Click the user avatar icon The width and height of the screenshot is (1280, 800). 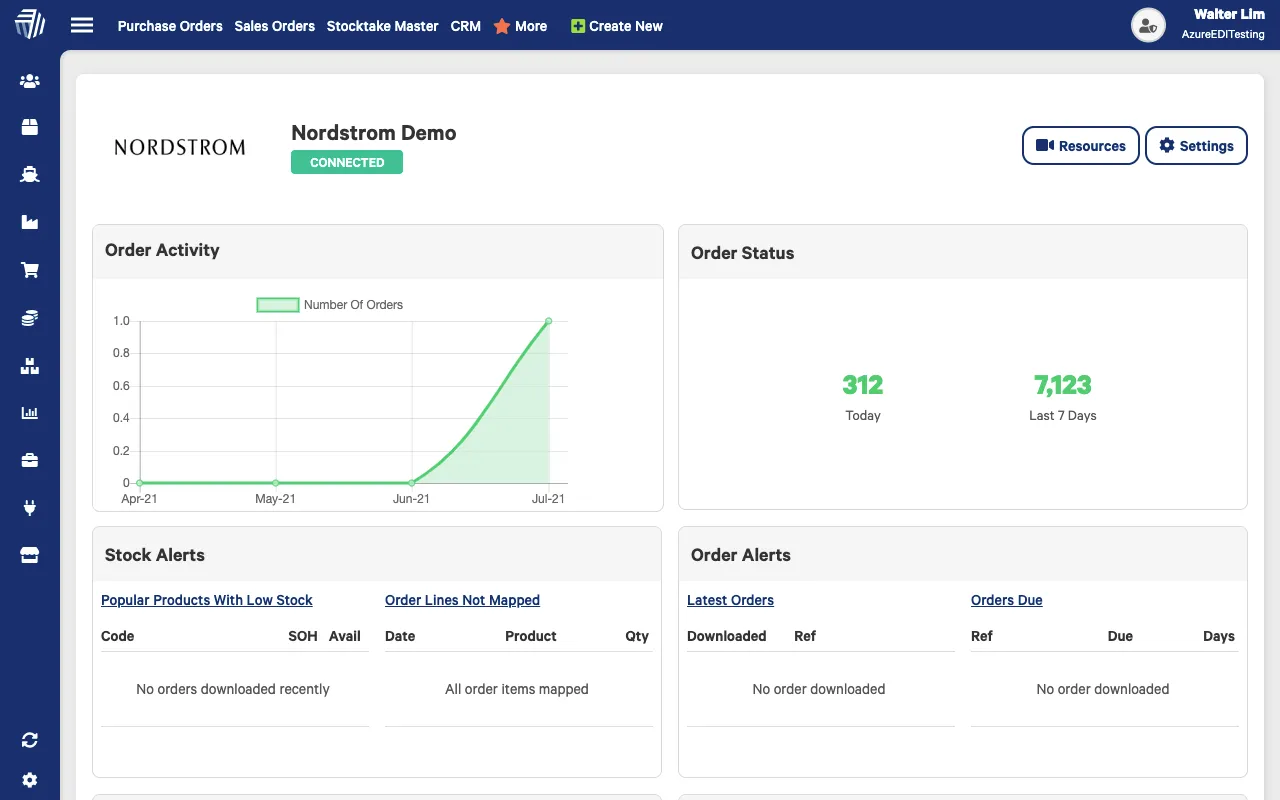click(x=1148, y=25)
